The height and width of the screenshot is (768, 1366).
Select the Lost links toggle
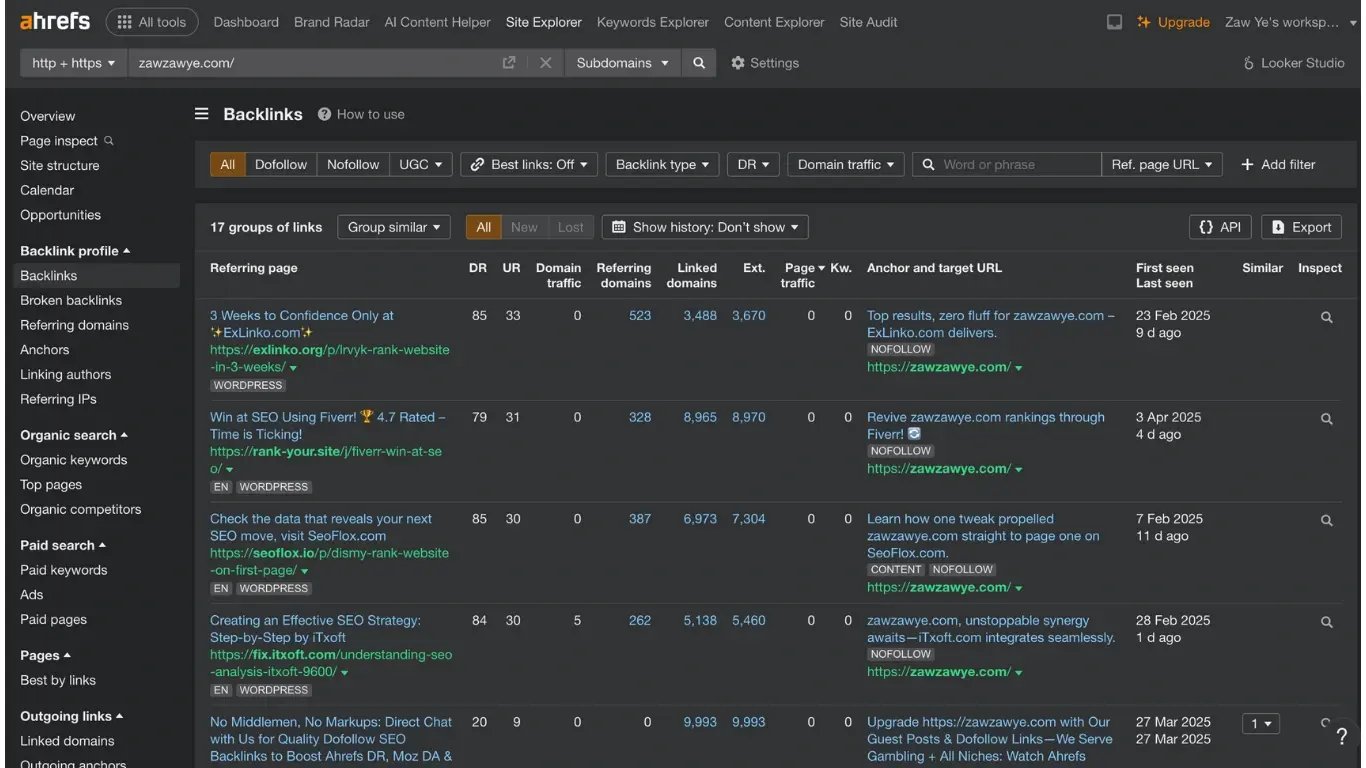(x=571, y=227)
